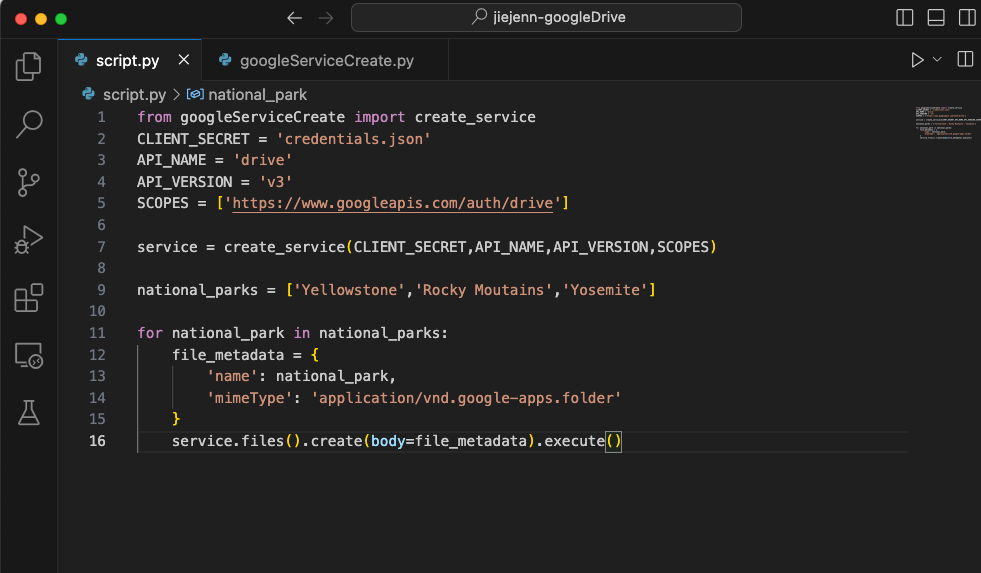Click the 'mimeType' key on line 14

[249, 398]
